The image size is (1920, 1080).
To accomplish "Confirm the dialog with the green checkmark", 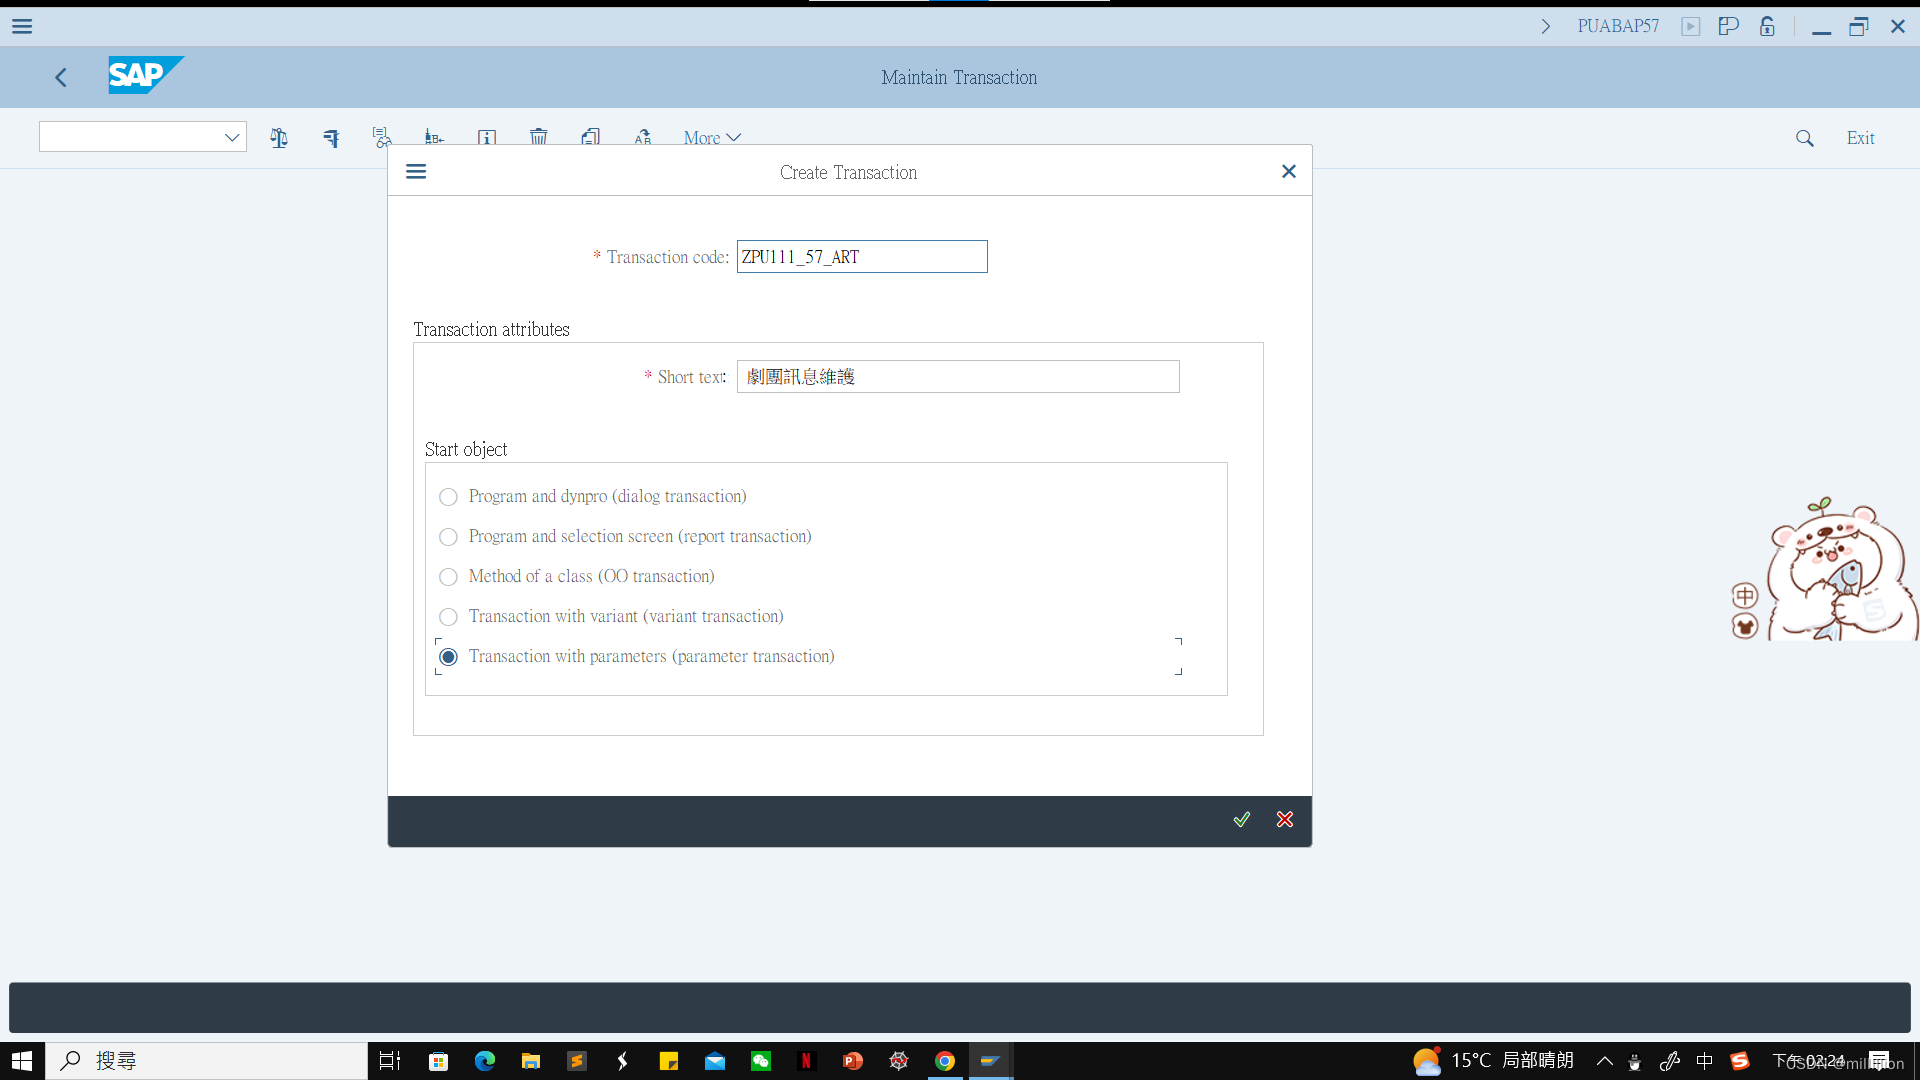I will [x=1241, y=820].
